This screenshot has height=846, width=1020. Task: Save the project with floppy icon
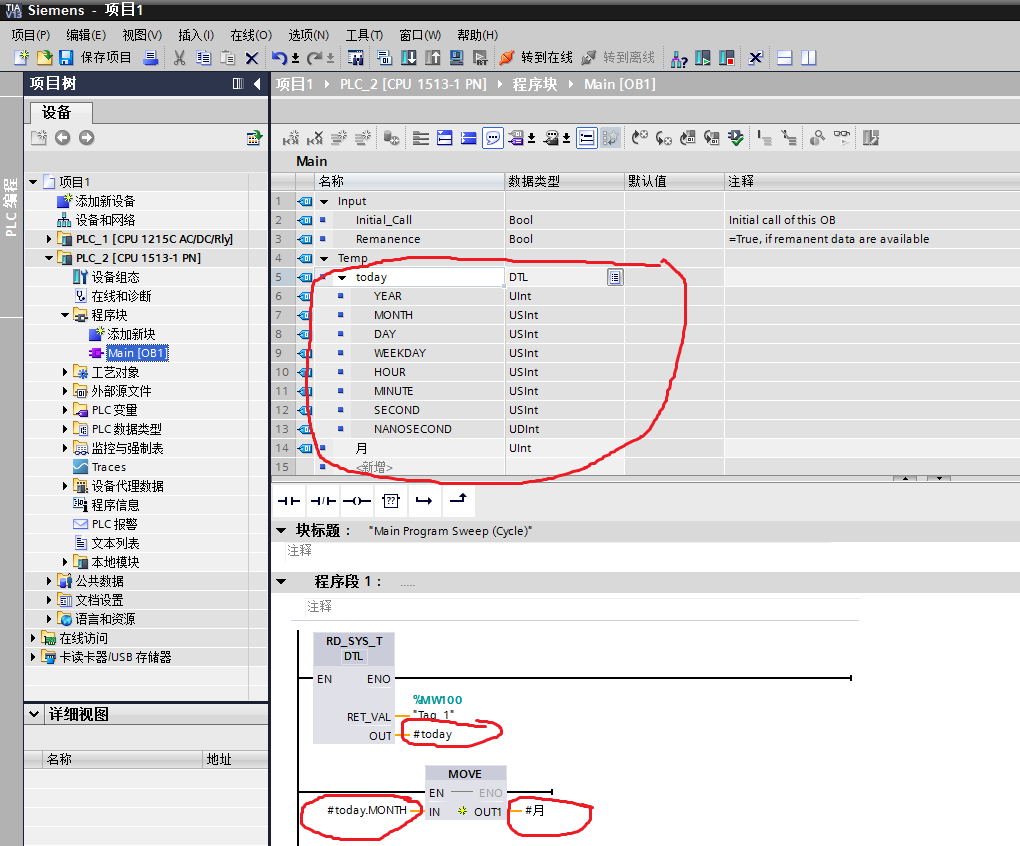coord(66,58)
